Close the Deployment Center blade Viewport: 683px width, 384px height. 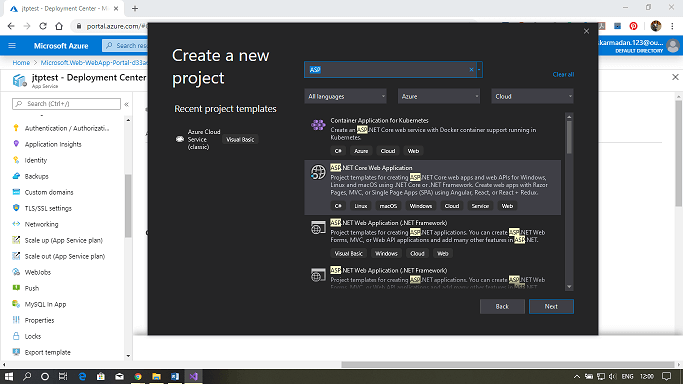tap(675, 77)
